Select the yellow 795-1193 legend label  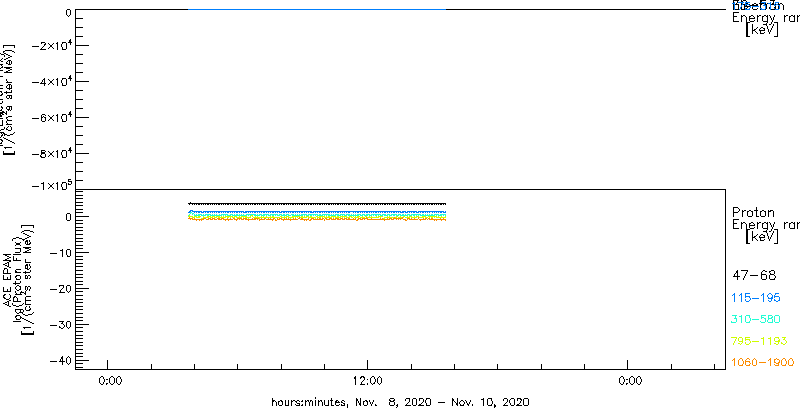[x=760, y=341]
